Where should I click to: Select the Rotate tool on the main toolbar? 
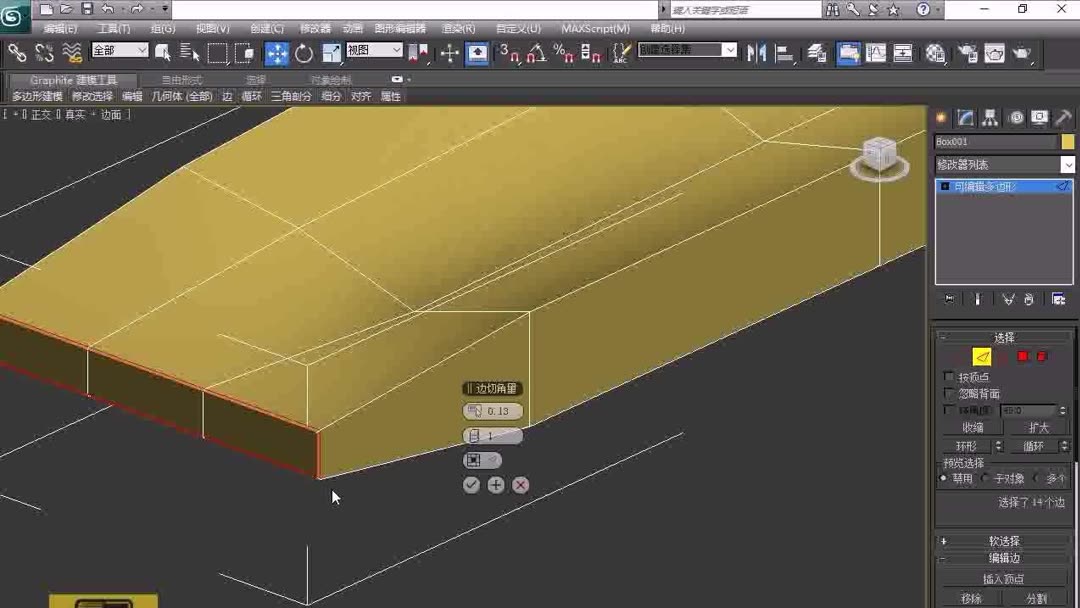[x=303, y=52]
